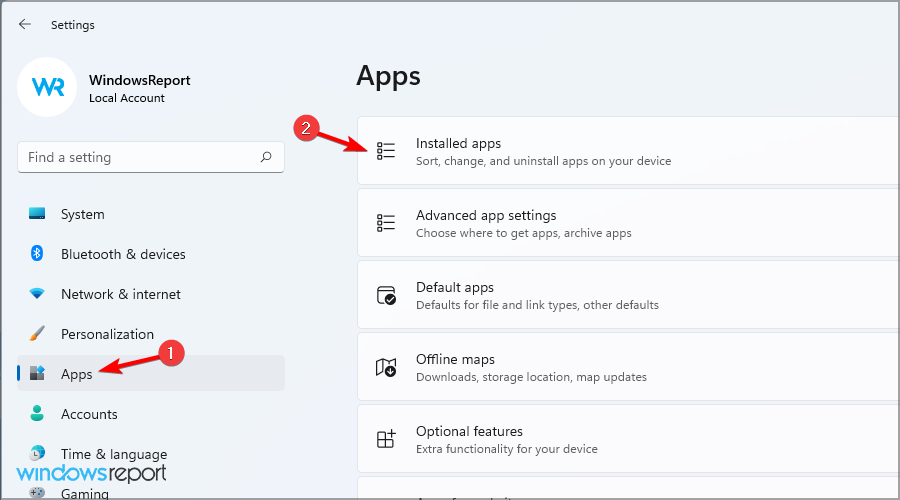The image size is (900, 500).
Task: Click the Offline maps icon
Action: (386, 368)
